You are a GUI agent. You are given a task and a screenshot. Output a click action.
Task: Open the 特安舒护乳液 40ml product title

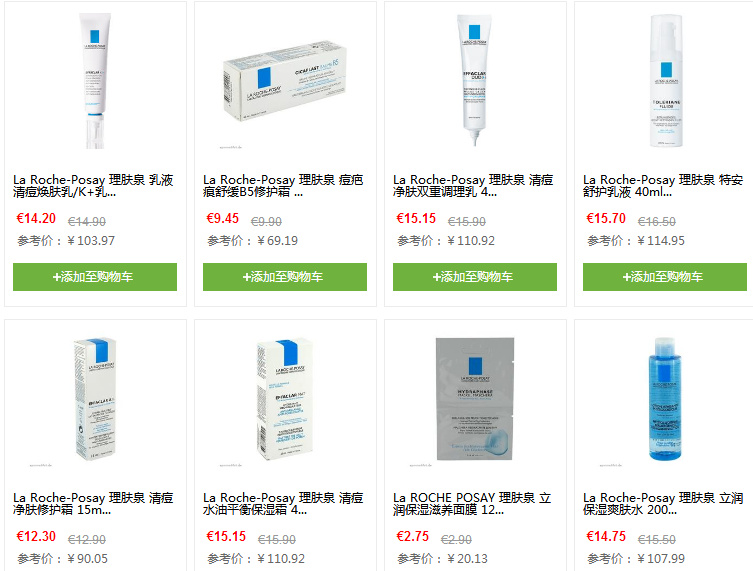(x=663, y=186)
